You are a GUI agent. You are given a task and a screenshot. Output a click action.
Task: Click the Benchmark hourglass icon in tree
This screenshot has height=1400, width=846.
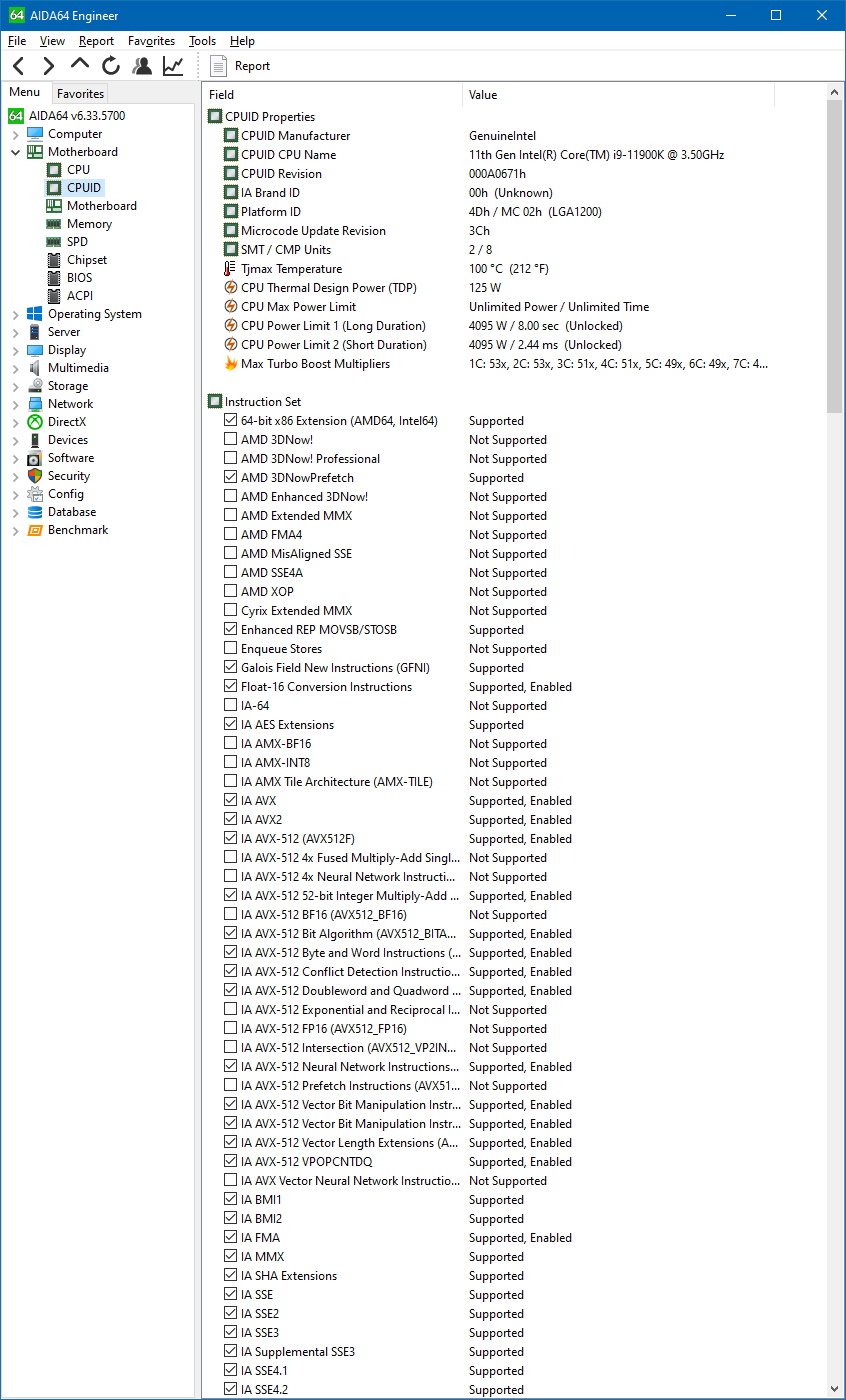click(x=35, y=530)
